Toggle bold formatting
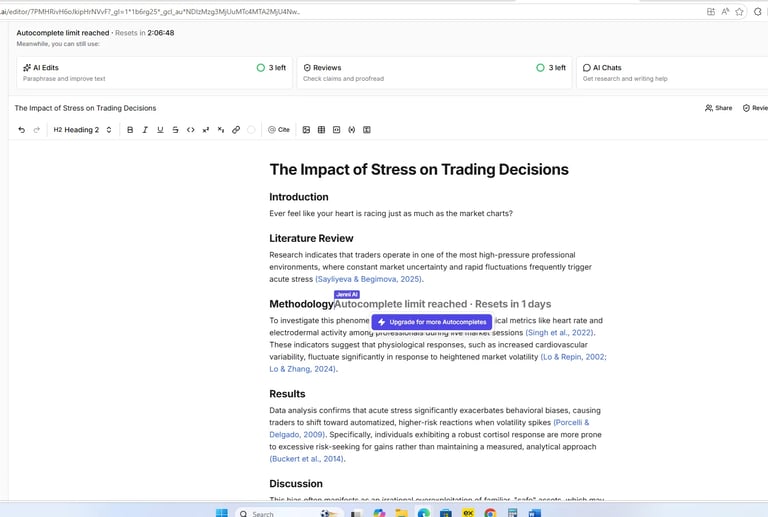 130,130
